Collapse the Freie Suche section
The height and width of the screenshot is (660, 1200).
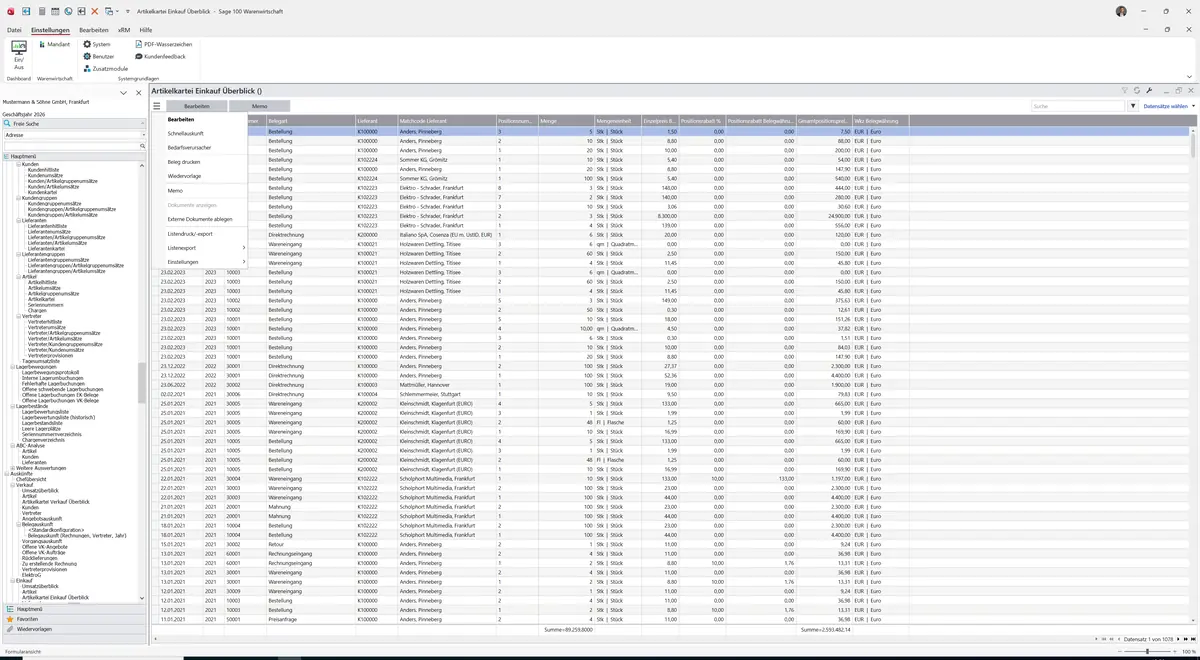coord(141,123)
